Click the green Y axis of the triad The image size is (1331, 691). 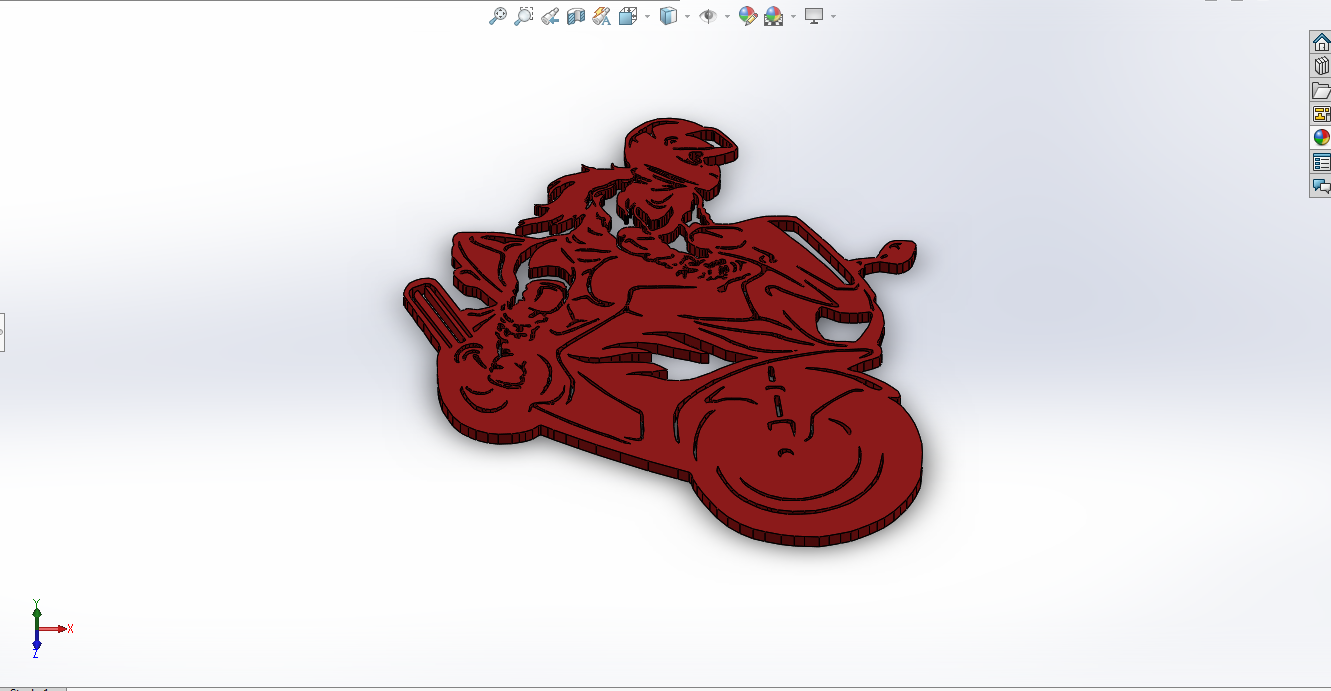tap(36, 614)
